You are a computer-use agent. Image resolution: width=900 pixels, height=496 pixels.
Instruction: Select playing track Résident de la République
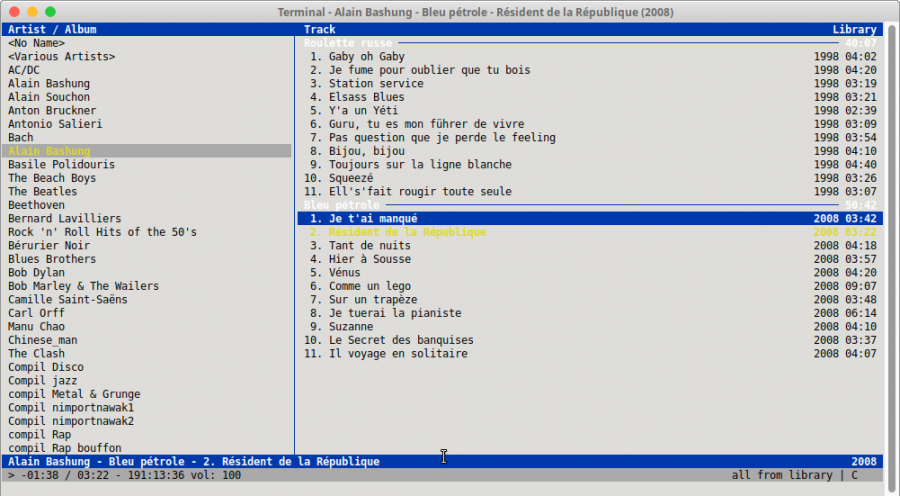point(590,232)
